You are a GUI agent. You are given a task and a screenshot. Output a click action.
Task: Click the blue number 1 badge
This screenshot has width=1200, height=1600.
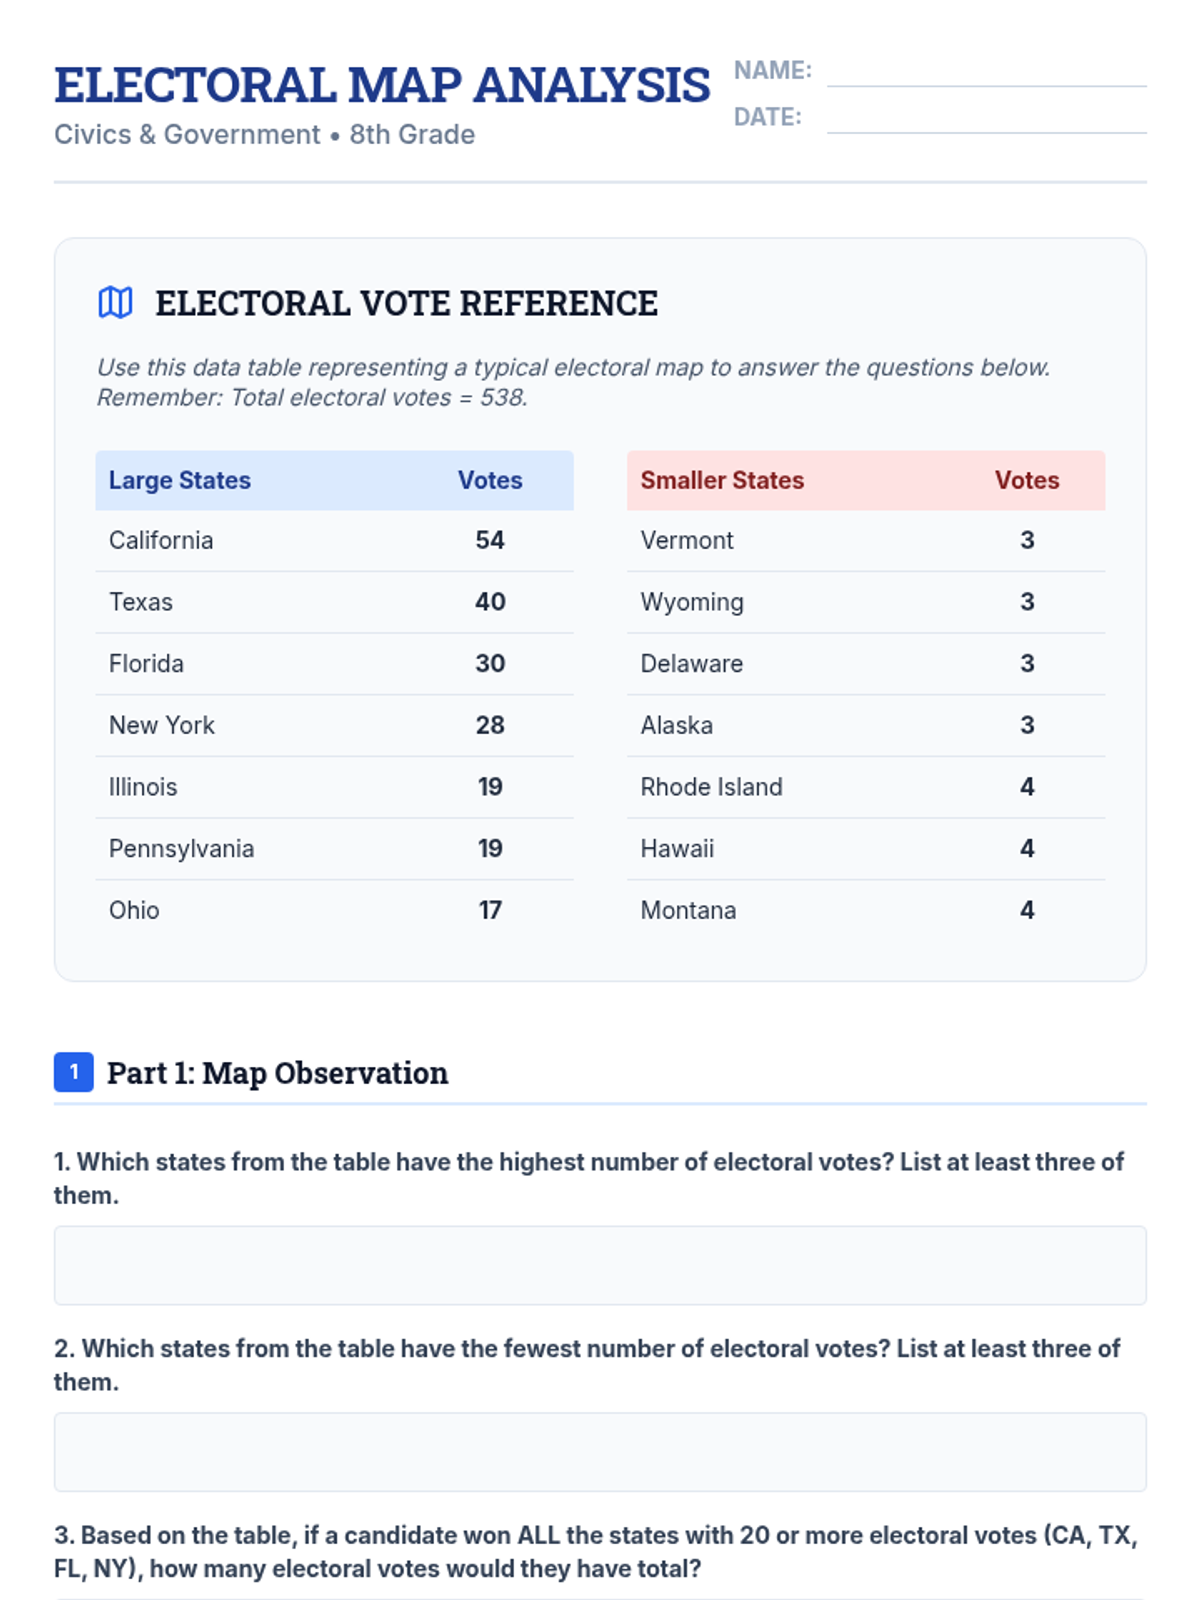(x=73, y=1072)
